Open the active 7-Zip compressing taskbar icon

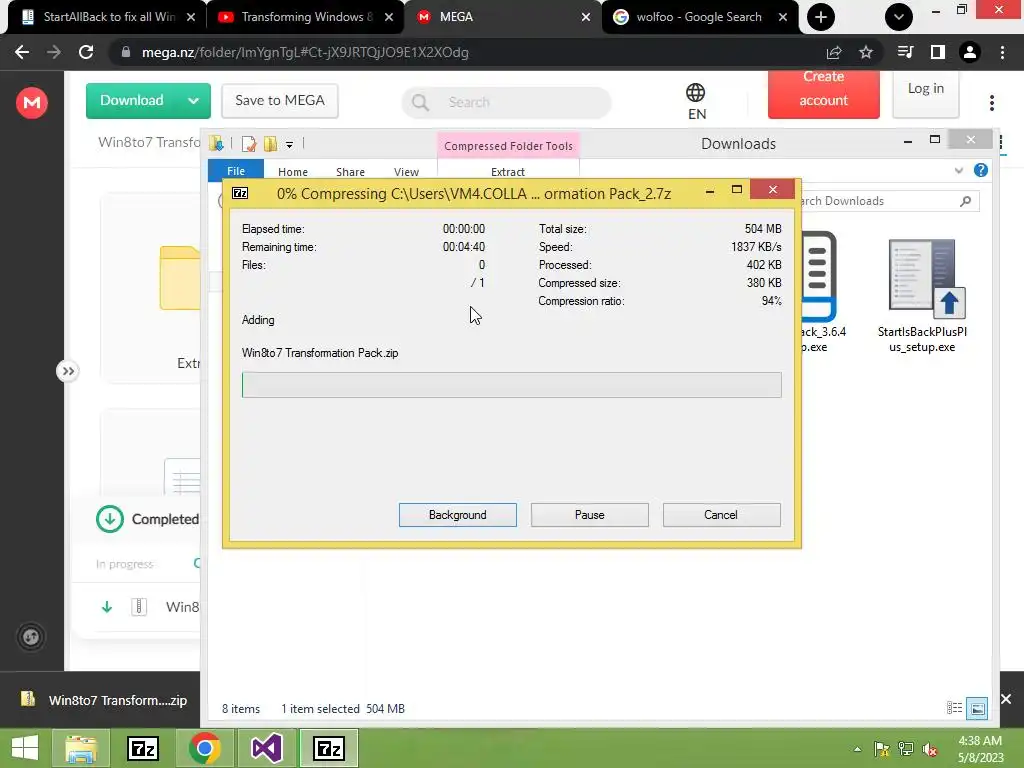coord(328,748)
